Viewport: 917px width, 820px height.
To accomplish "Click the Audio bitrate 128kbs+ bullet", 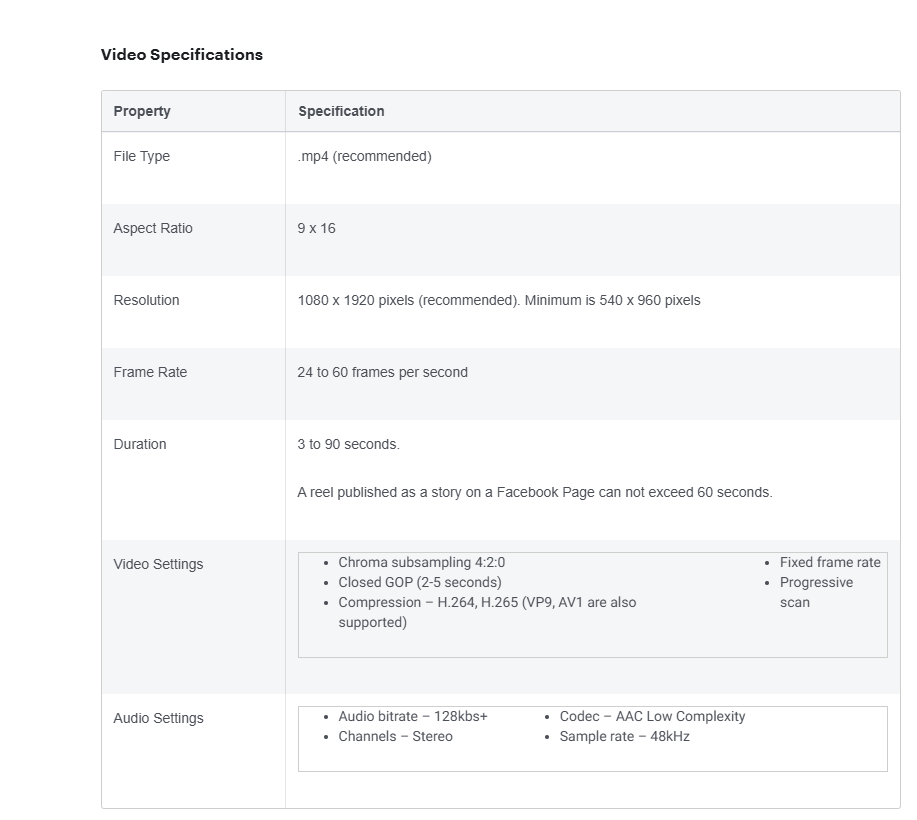I will point(413,716).
